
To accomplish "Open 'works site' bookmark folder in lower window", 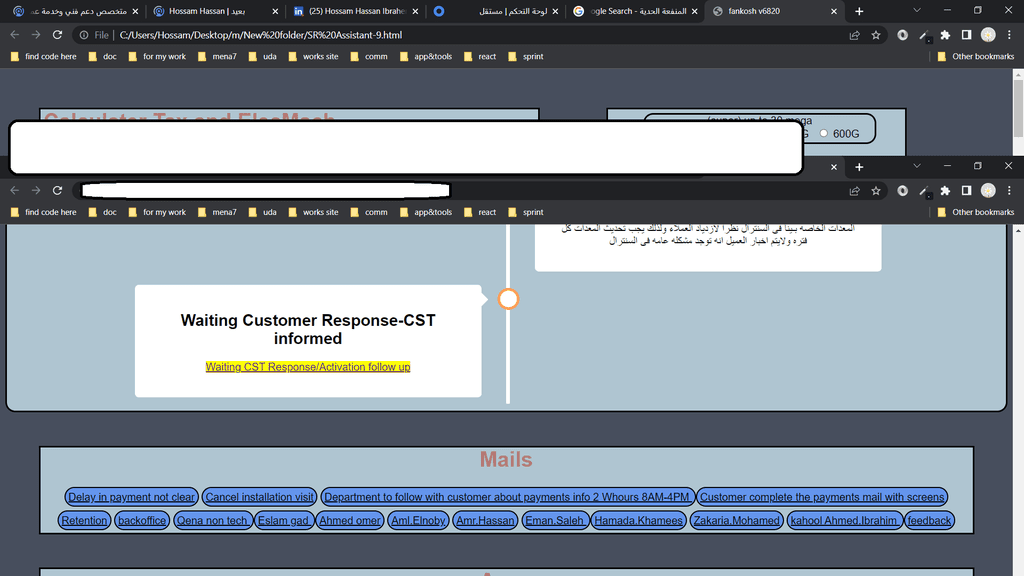I will click(x=313, y=212).
